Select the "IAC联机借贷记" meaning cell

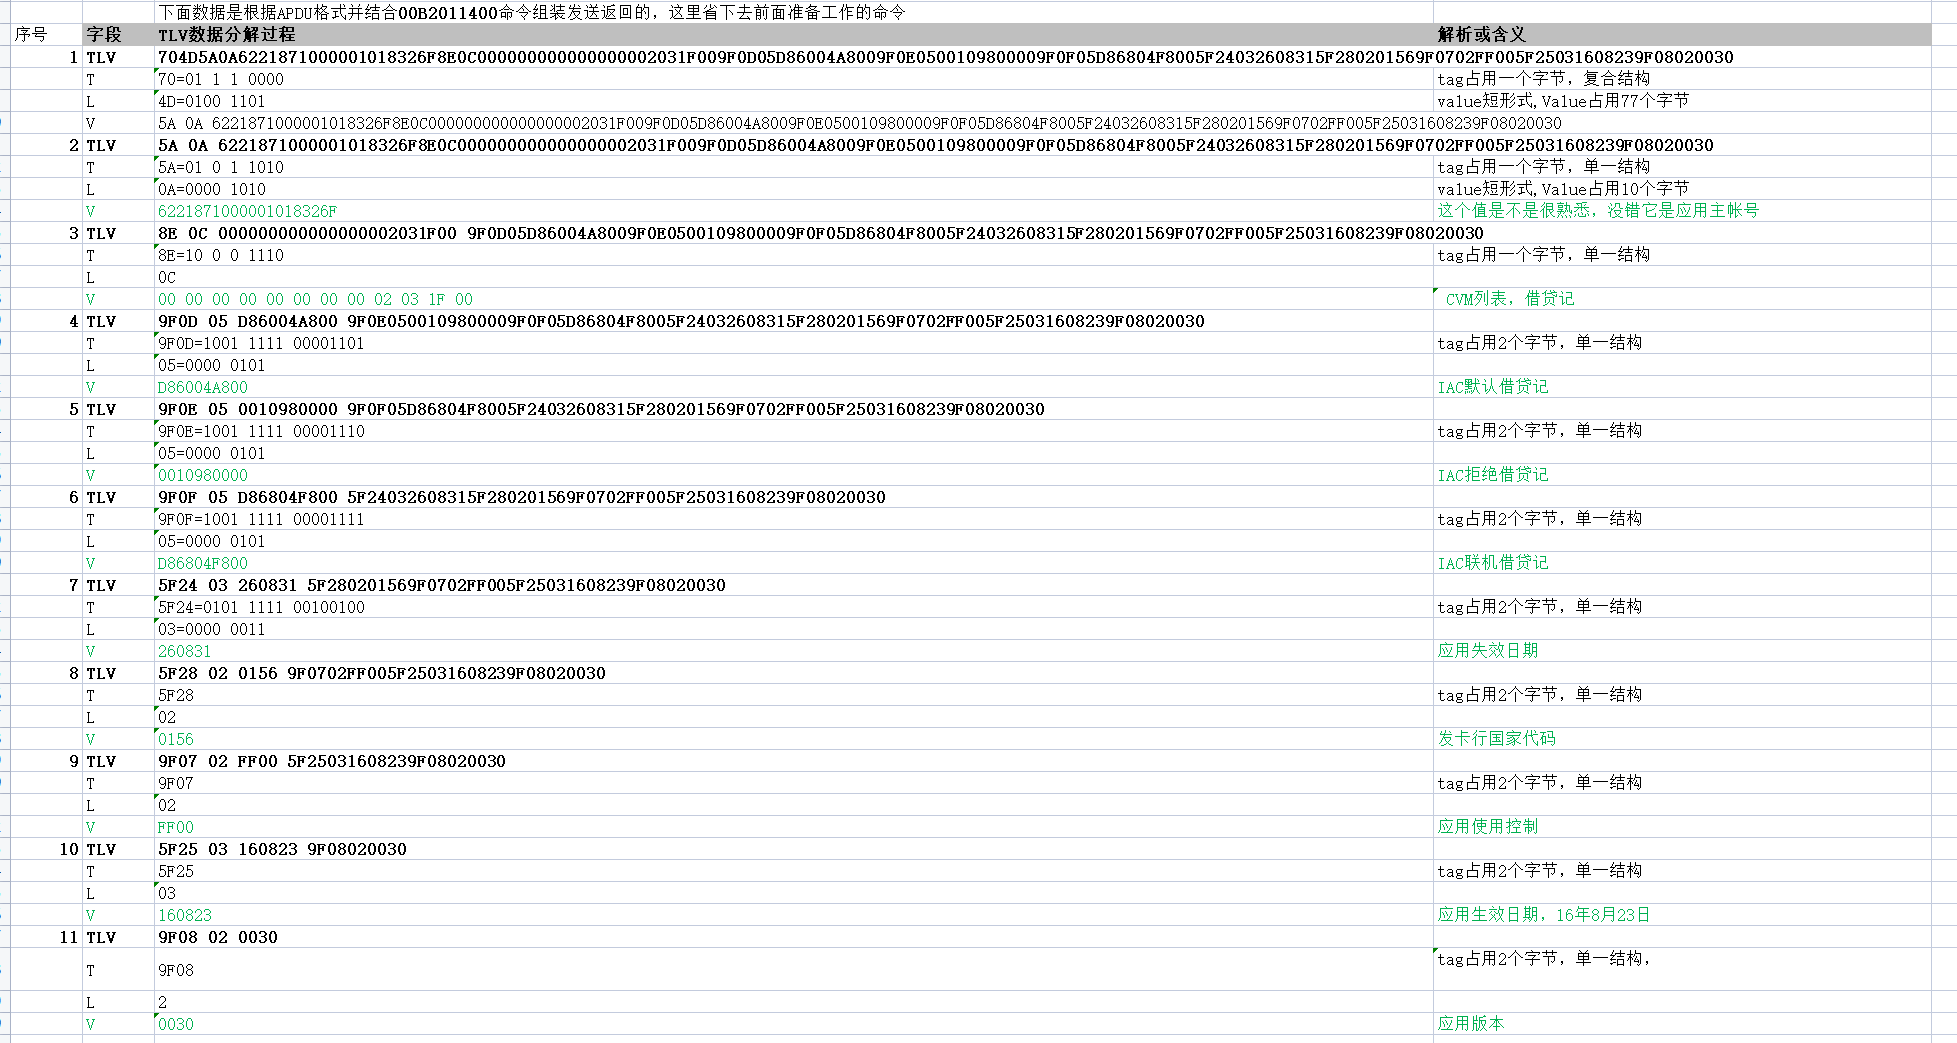[1492, 563]
